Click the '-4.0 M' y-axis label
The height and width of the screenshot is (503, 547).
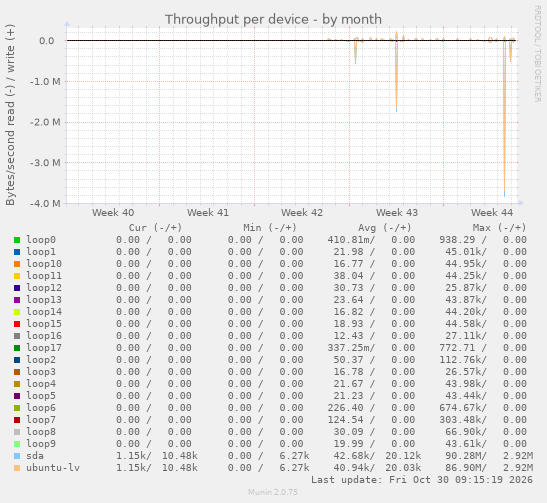(x=45, y=203)
